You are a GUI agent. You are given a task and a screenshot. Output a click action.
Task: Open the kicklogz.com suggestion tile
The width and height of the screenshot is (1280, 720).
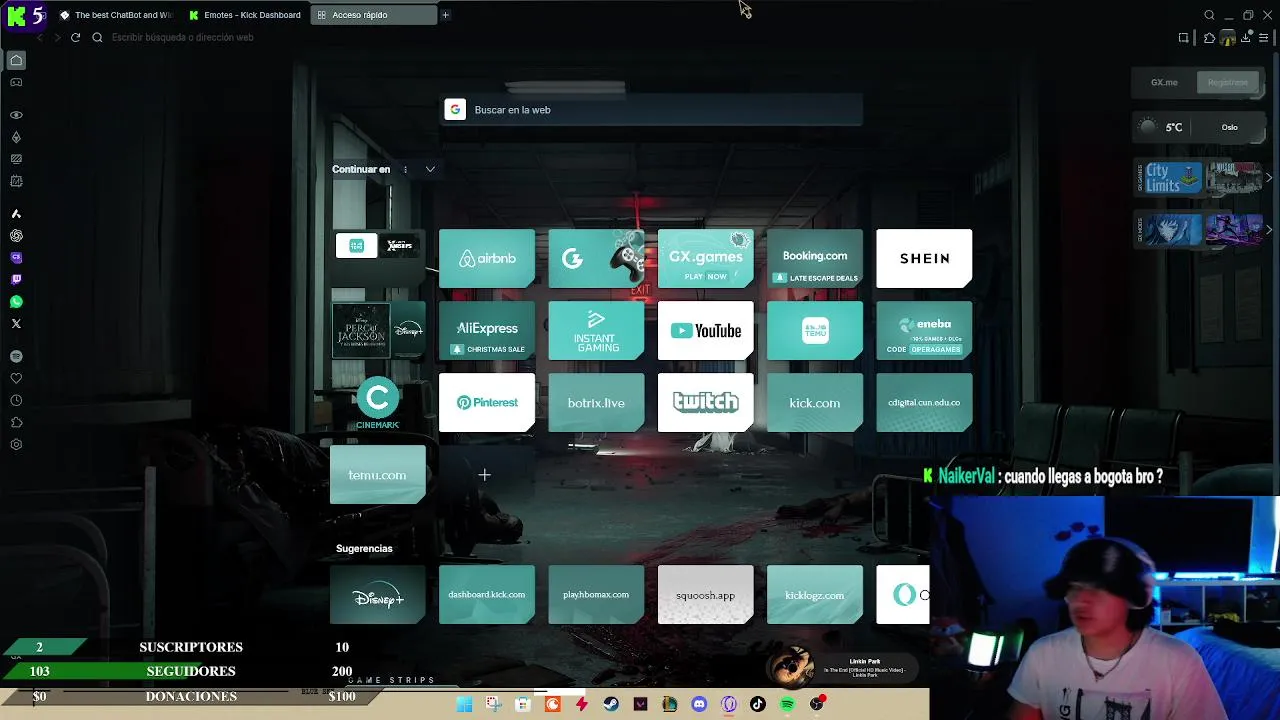tap(815, 595)
